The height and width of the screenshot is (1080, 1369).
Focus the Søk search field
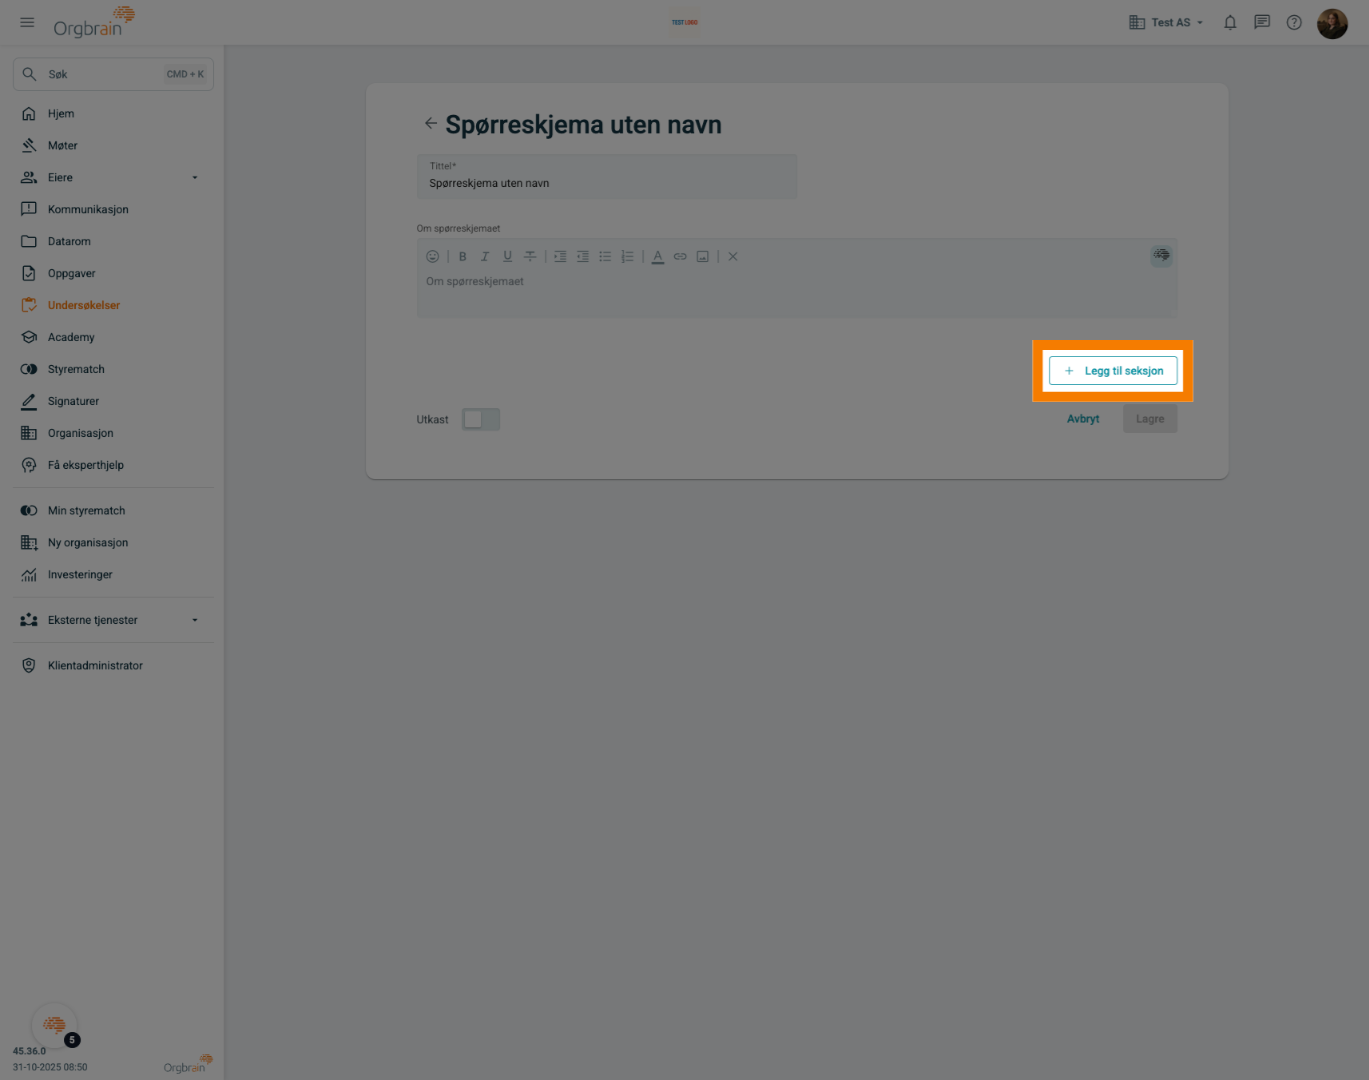(x=113, y=74)
